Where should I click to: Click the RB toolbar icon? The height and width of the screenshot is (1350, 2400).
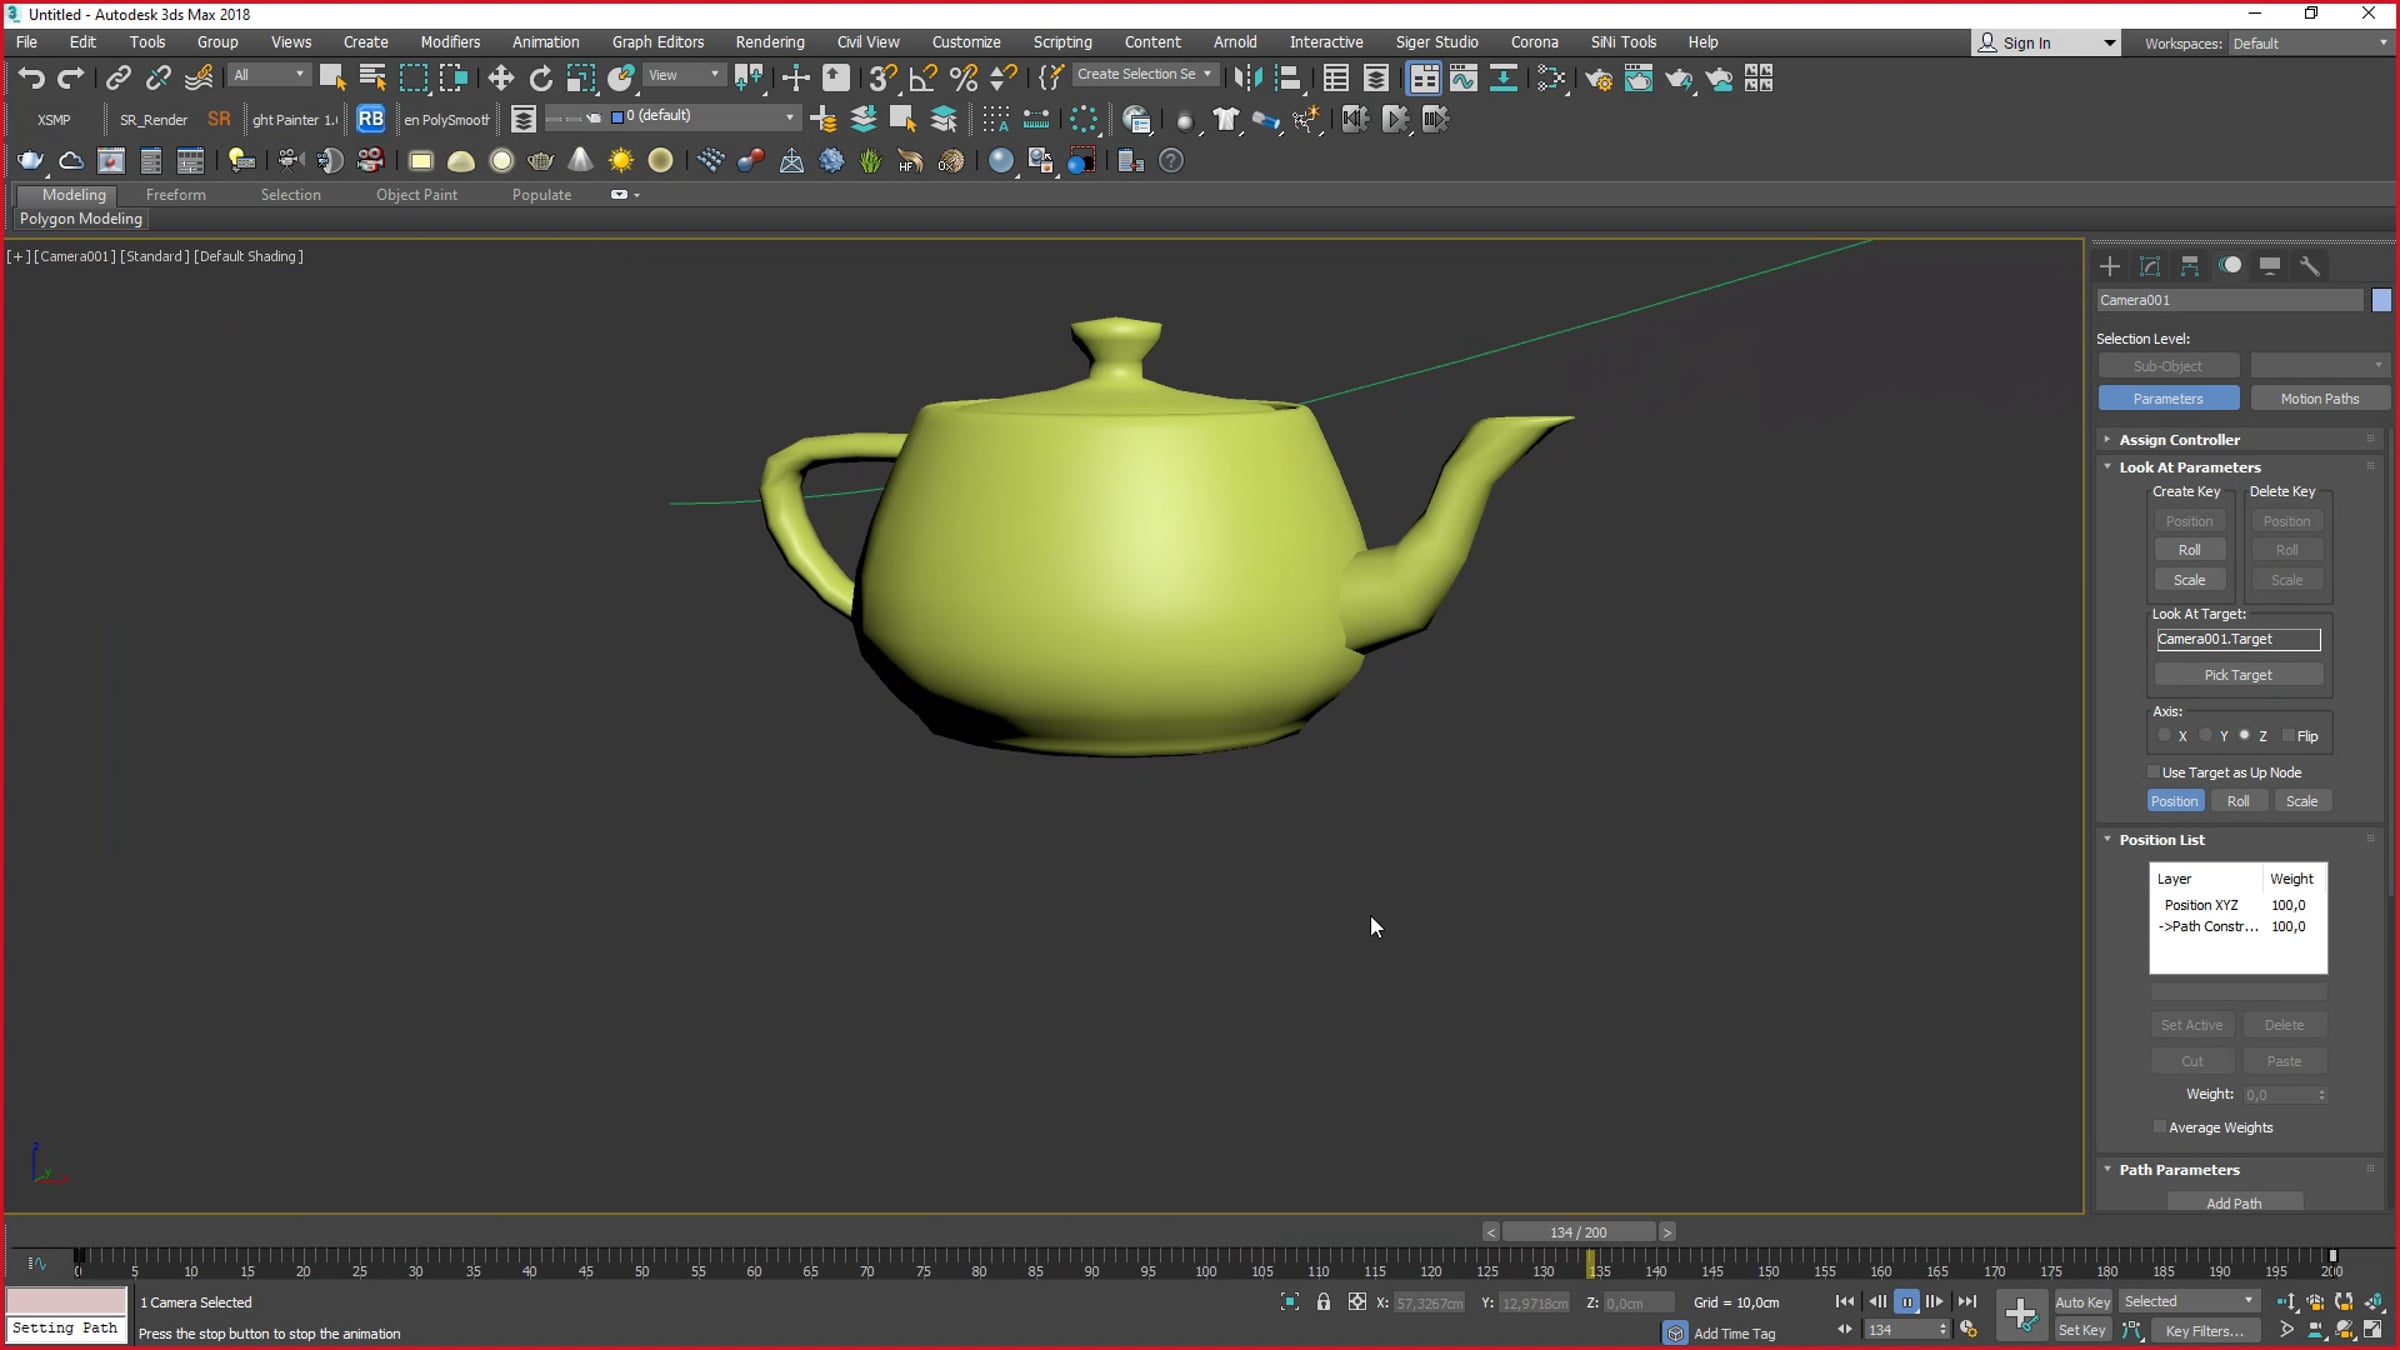click(370, 119)
